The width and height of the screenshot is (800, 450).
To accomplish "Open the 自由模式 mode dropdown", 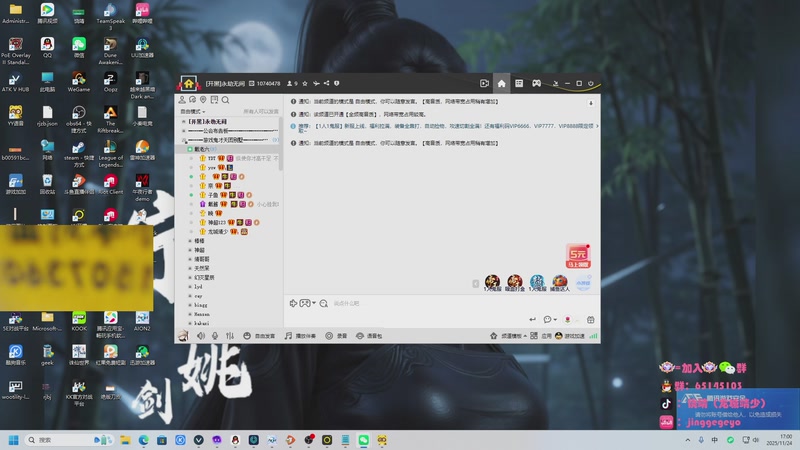I will pos(193,111).
